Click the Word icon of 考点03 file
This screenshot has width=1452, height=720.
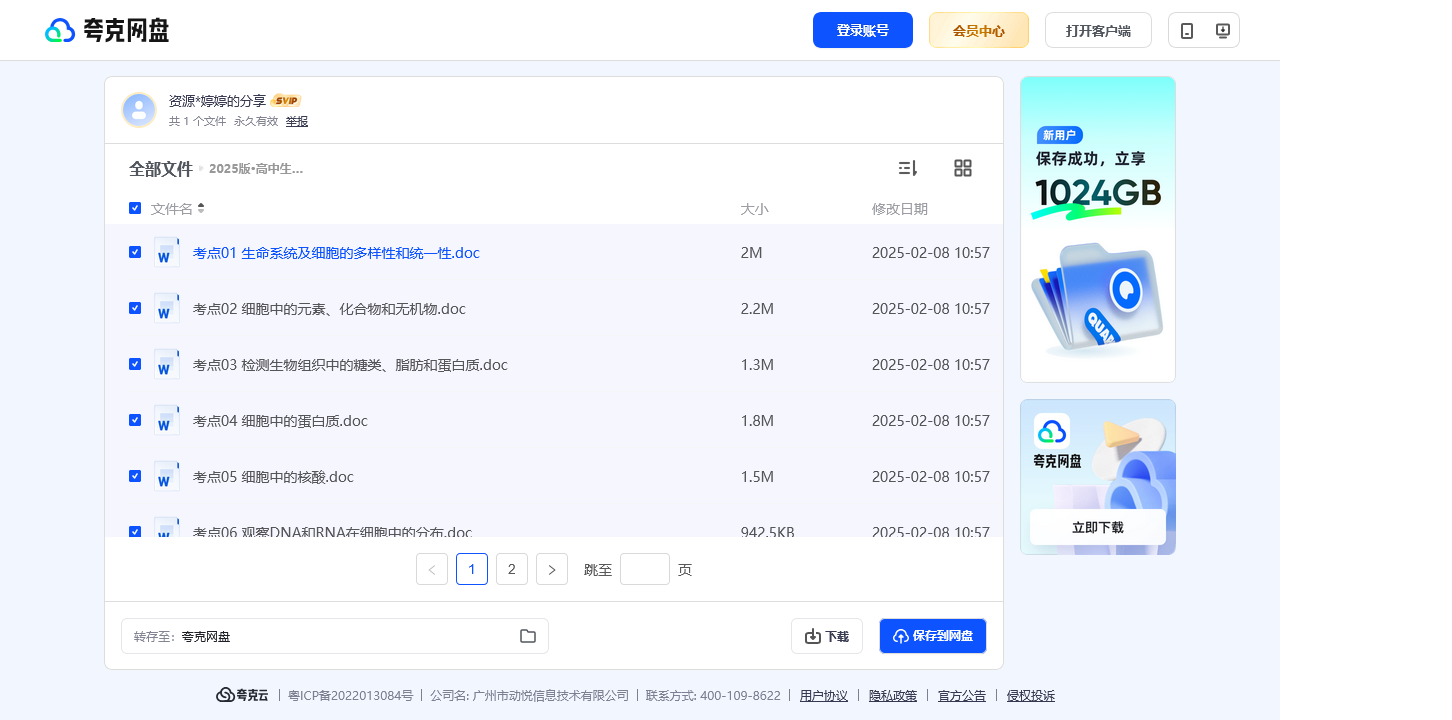point(167,364)
